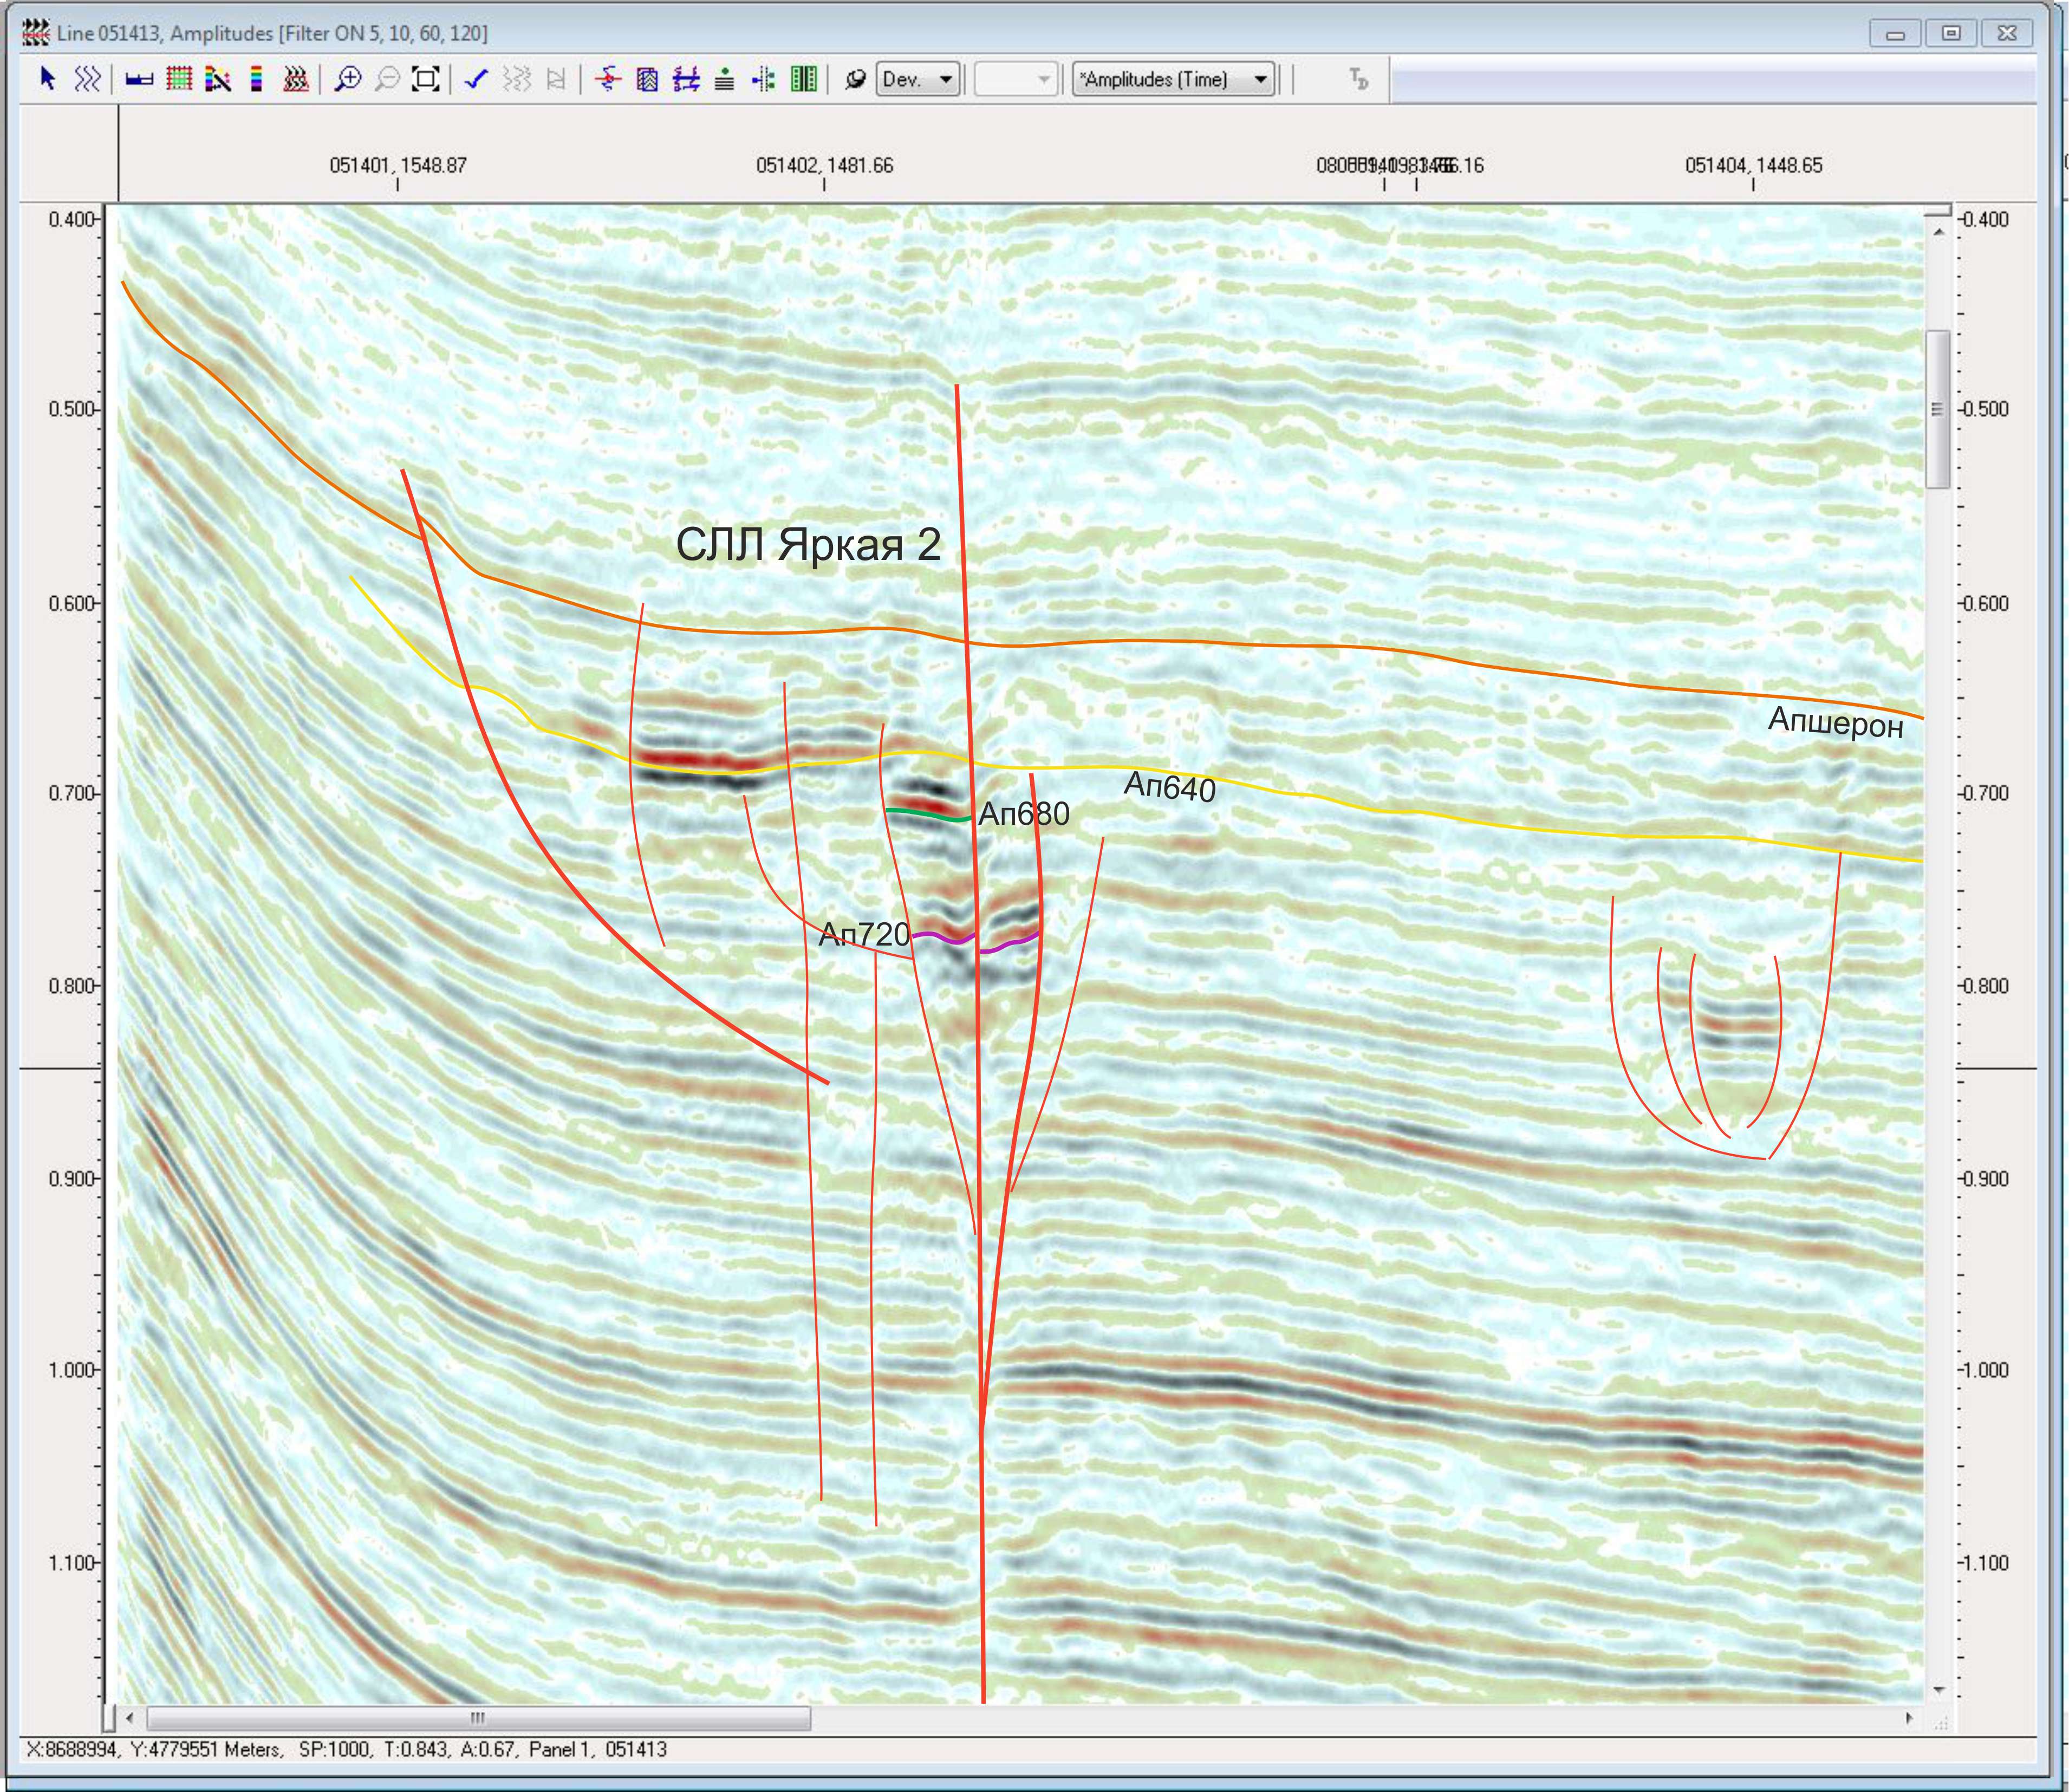This screenshot has height=1792, width=2069.
Task: Click the blue fault segments icon
Action: (x=686, y=79)
